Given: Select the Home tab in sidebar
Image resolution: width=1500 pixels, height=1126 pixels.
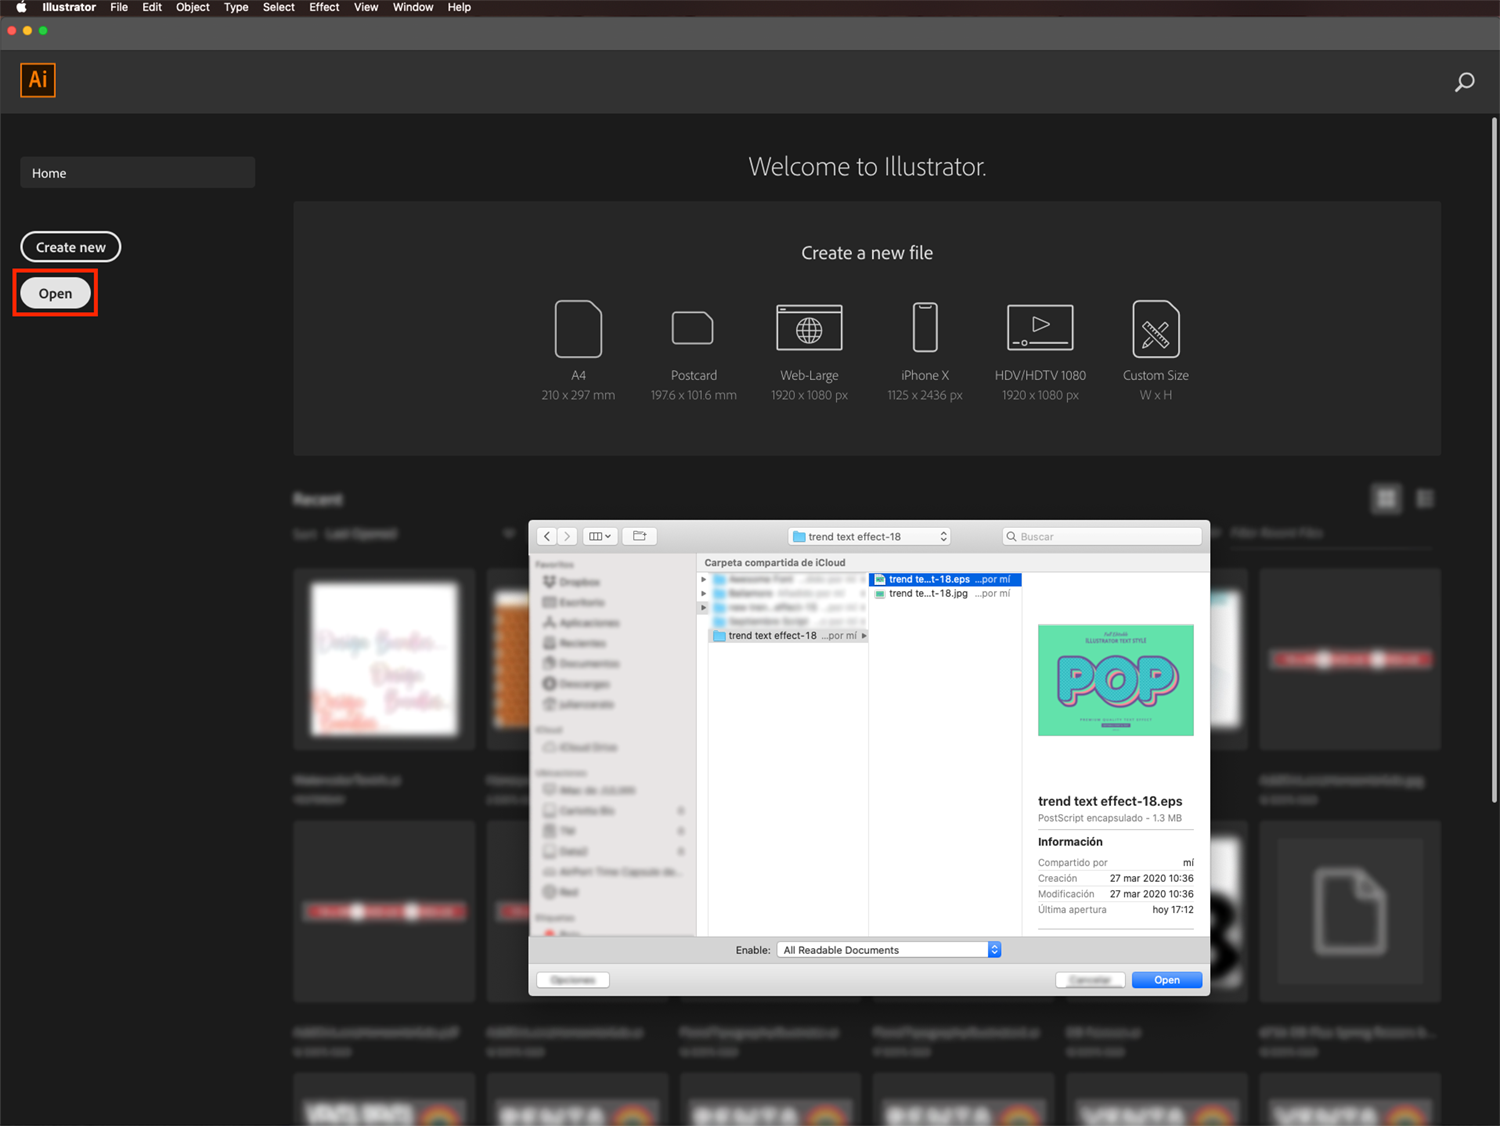Looking at the screenshot, I should 137,173.
